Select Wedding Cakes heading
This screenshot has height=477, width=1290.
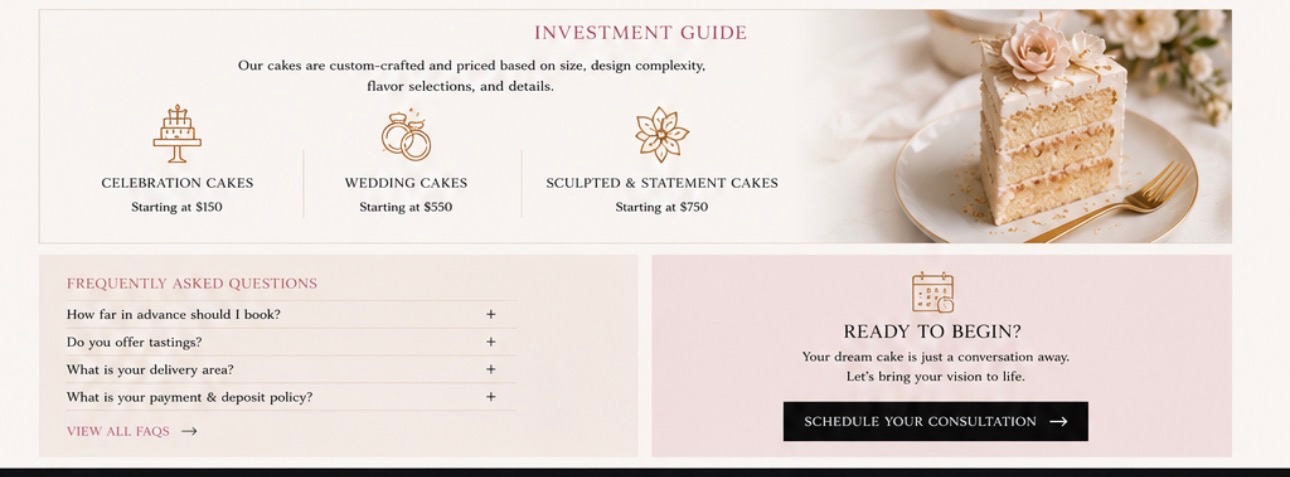[406, 183]
